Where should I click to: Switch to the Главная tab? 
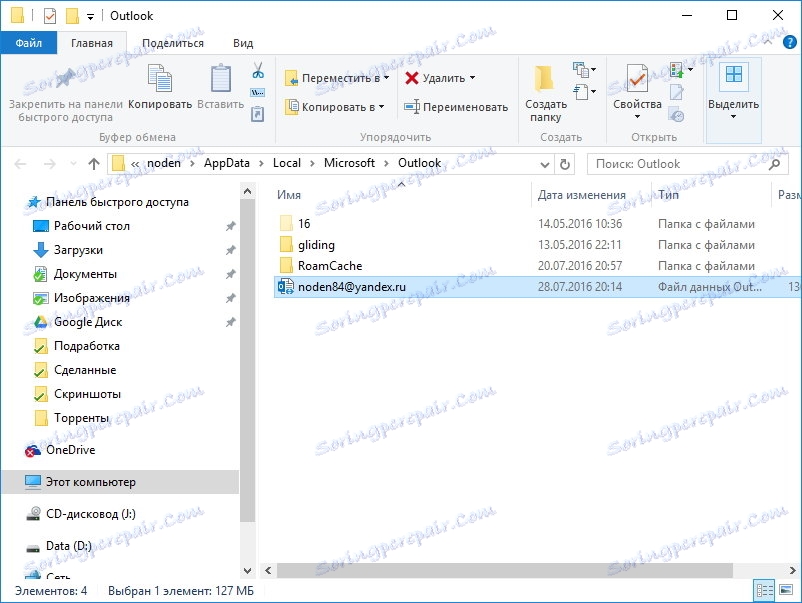tap(92, 43)
